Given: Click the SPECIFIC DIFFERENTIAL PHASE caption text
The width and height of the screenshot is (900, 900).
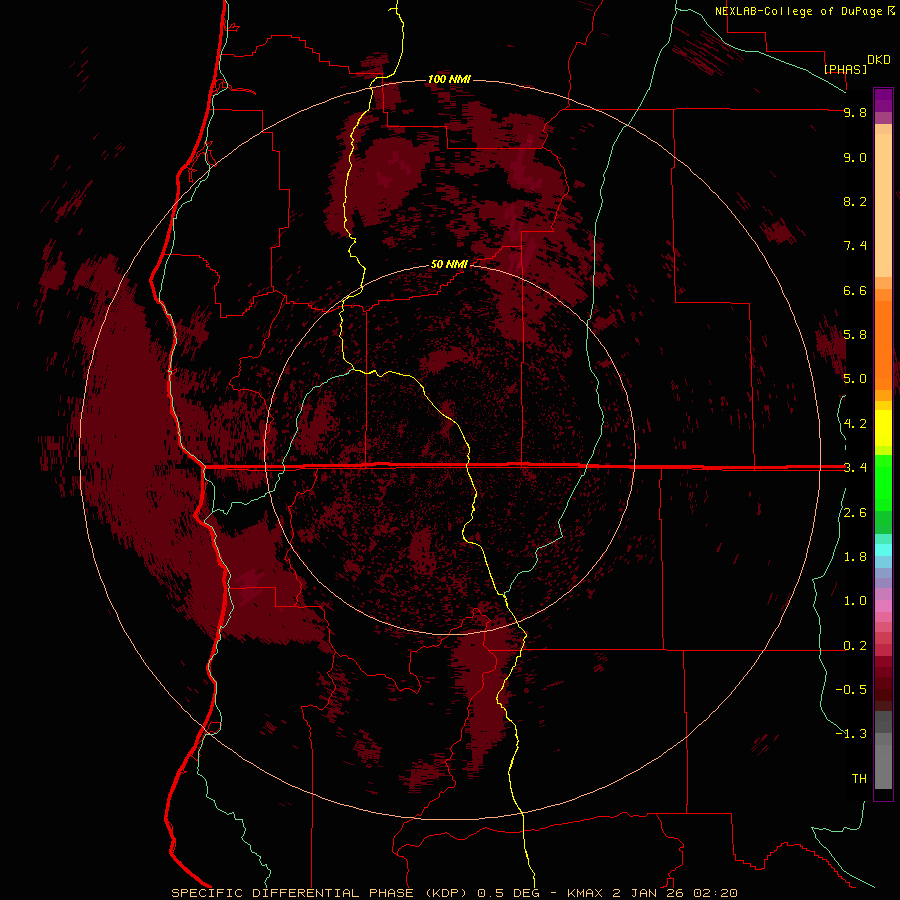Looking at the screenshot, I should 292,893.
